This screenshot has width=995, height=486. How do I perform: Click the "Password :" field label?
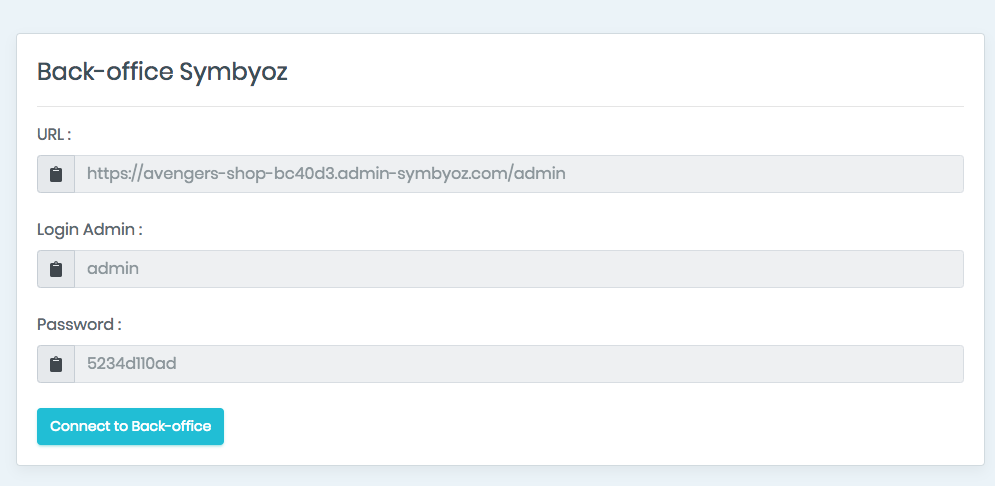(79, 325)
